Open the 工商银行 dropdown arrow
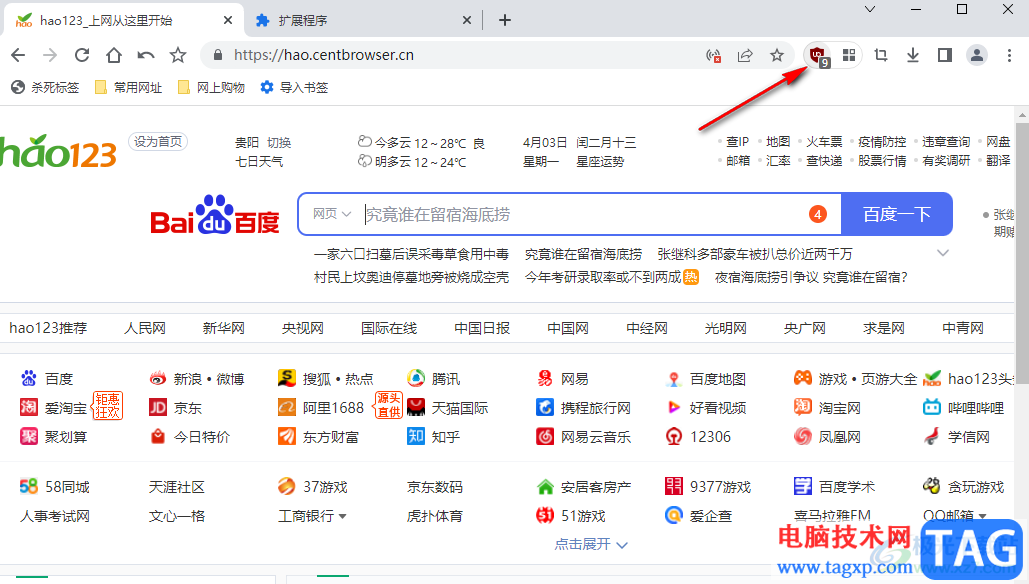 343,517
